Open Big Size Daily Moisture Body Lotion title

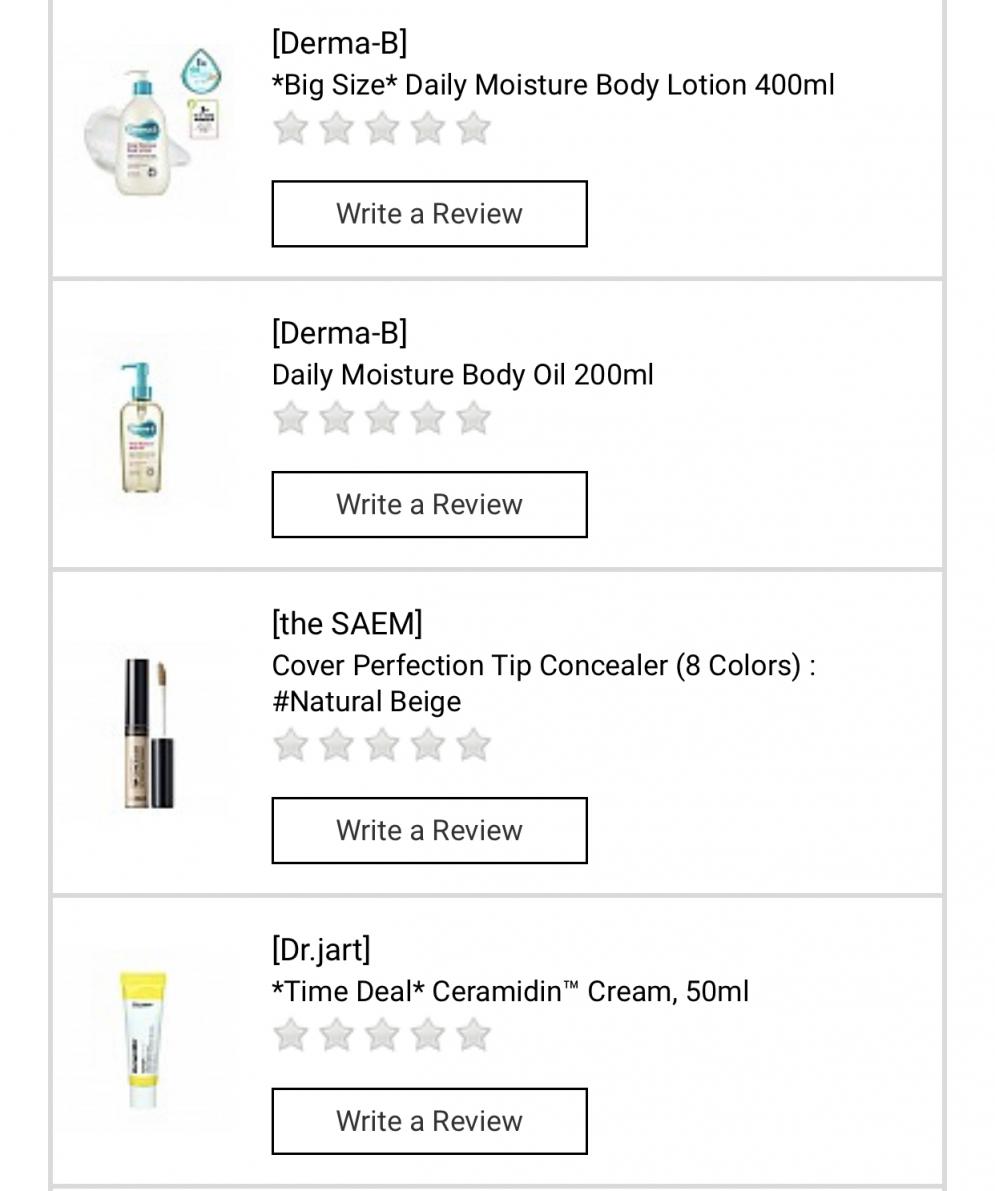(x=552, y=85)
